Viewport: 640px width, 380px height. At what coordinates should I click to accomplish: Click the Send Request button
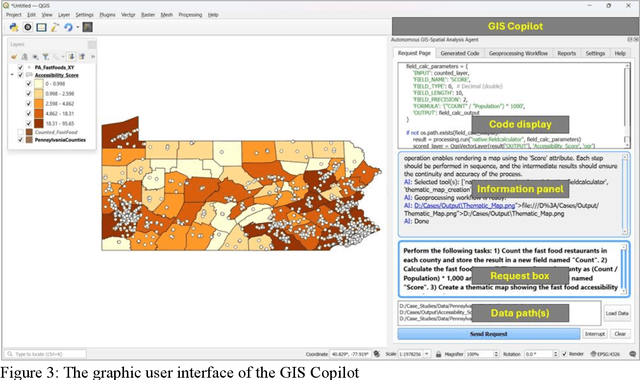tap(489, 334)
